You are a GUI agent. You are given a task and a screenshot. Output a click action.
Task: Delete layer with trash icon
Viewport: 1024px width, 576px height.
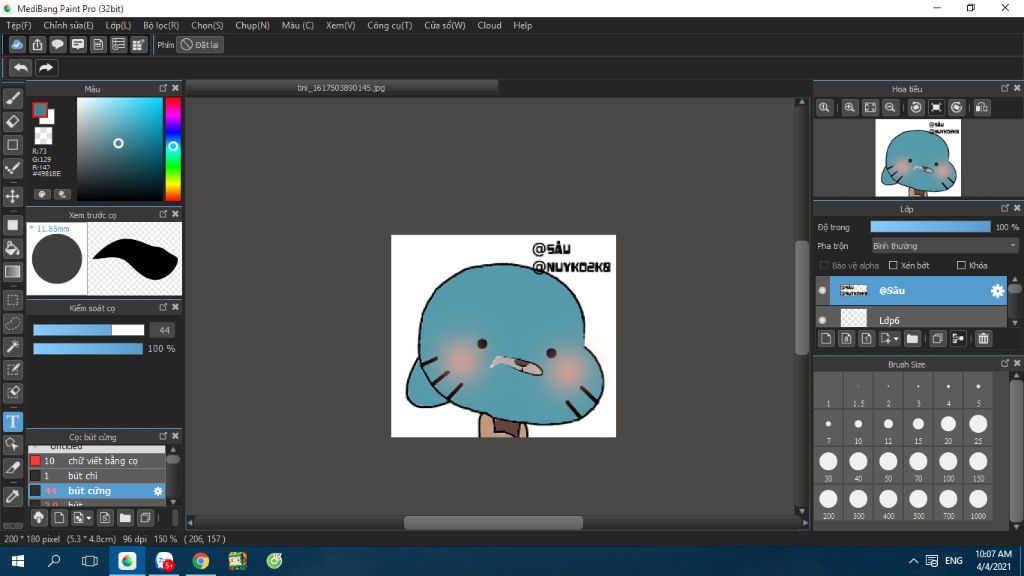pos(984,338)
